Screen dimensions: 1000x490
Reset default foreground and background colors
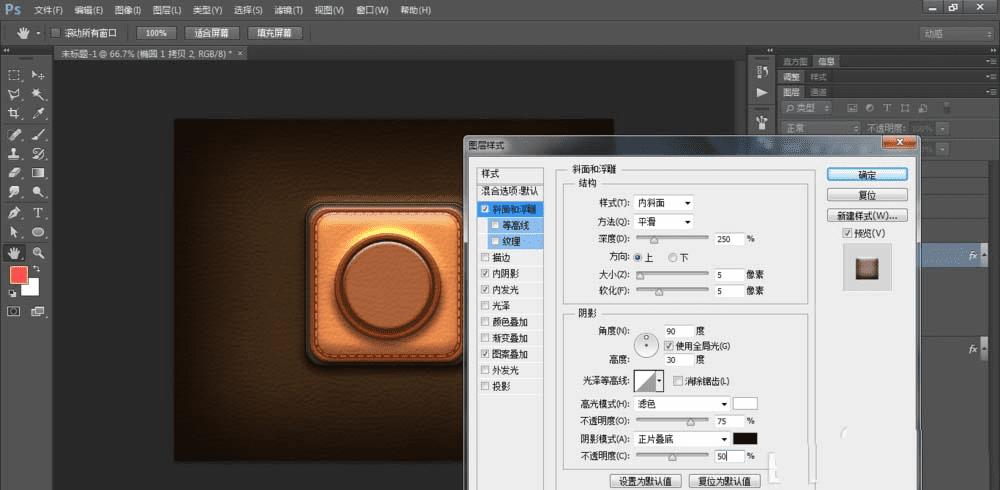12,293
